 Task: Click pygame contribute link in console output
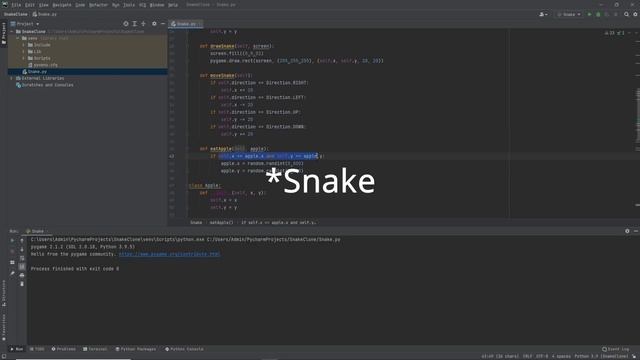(x=169, y=254)
